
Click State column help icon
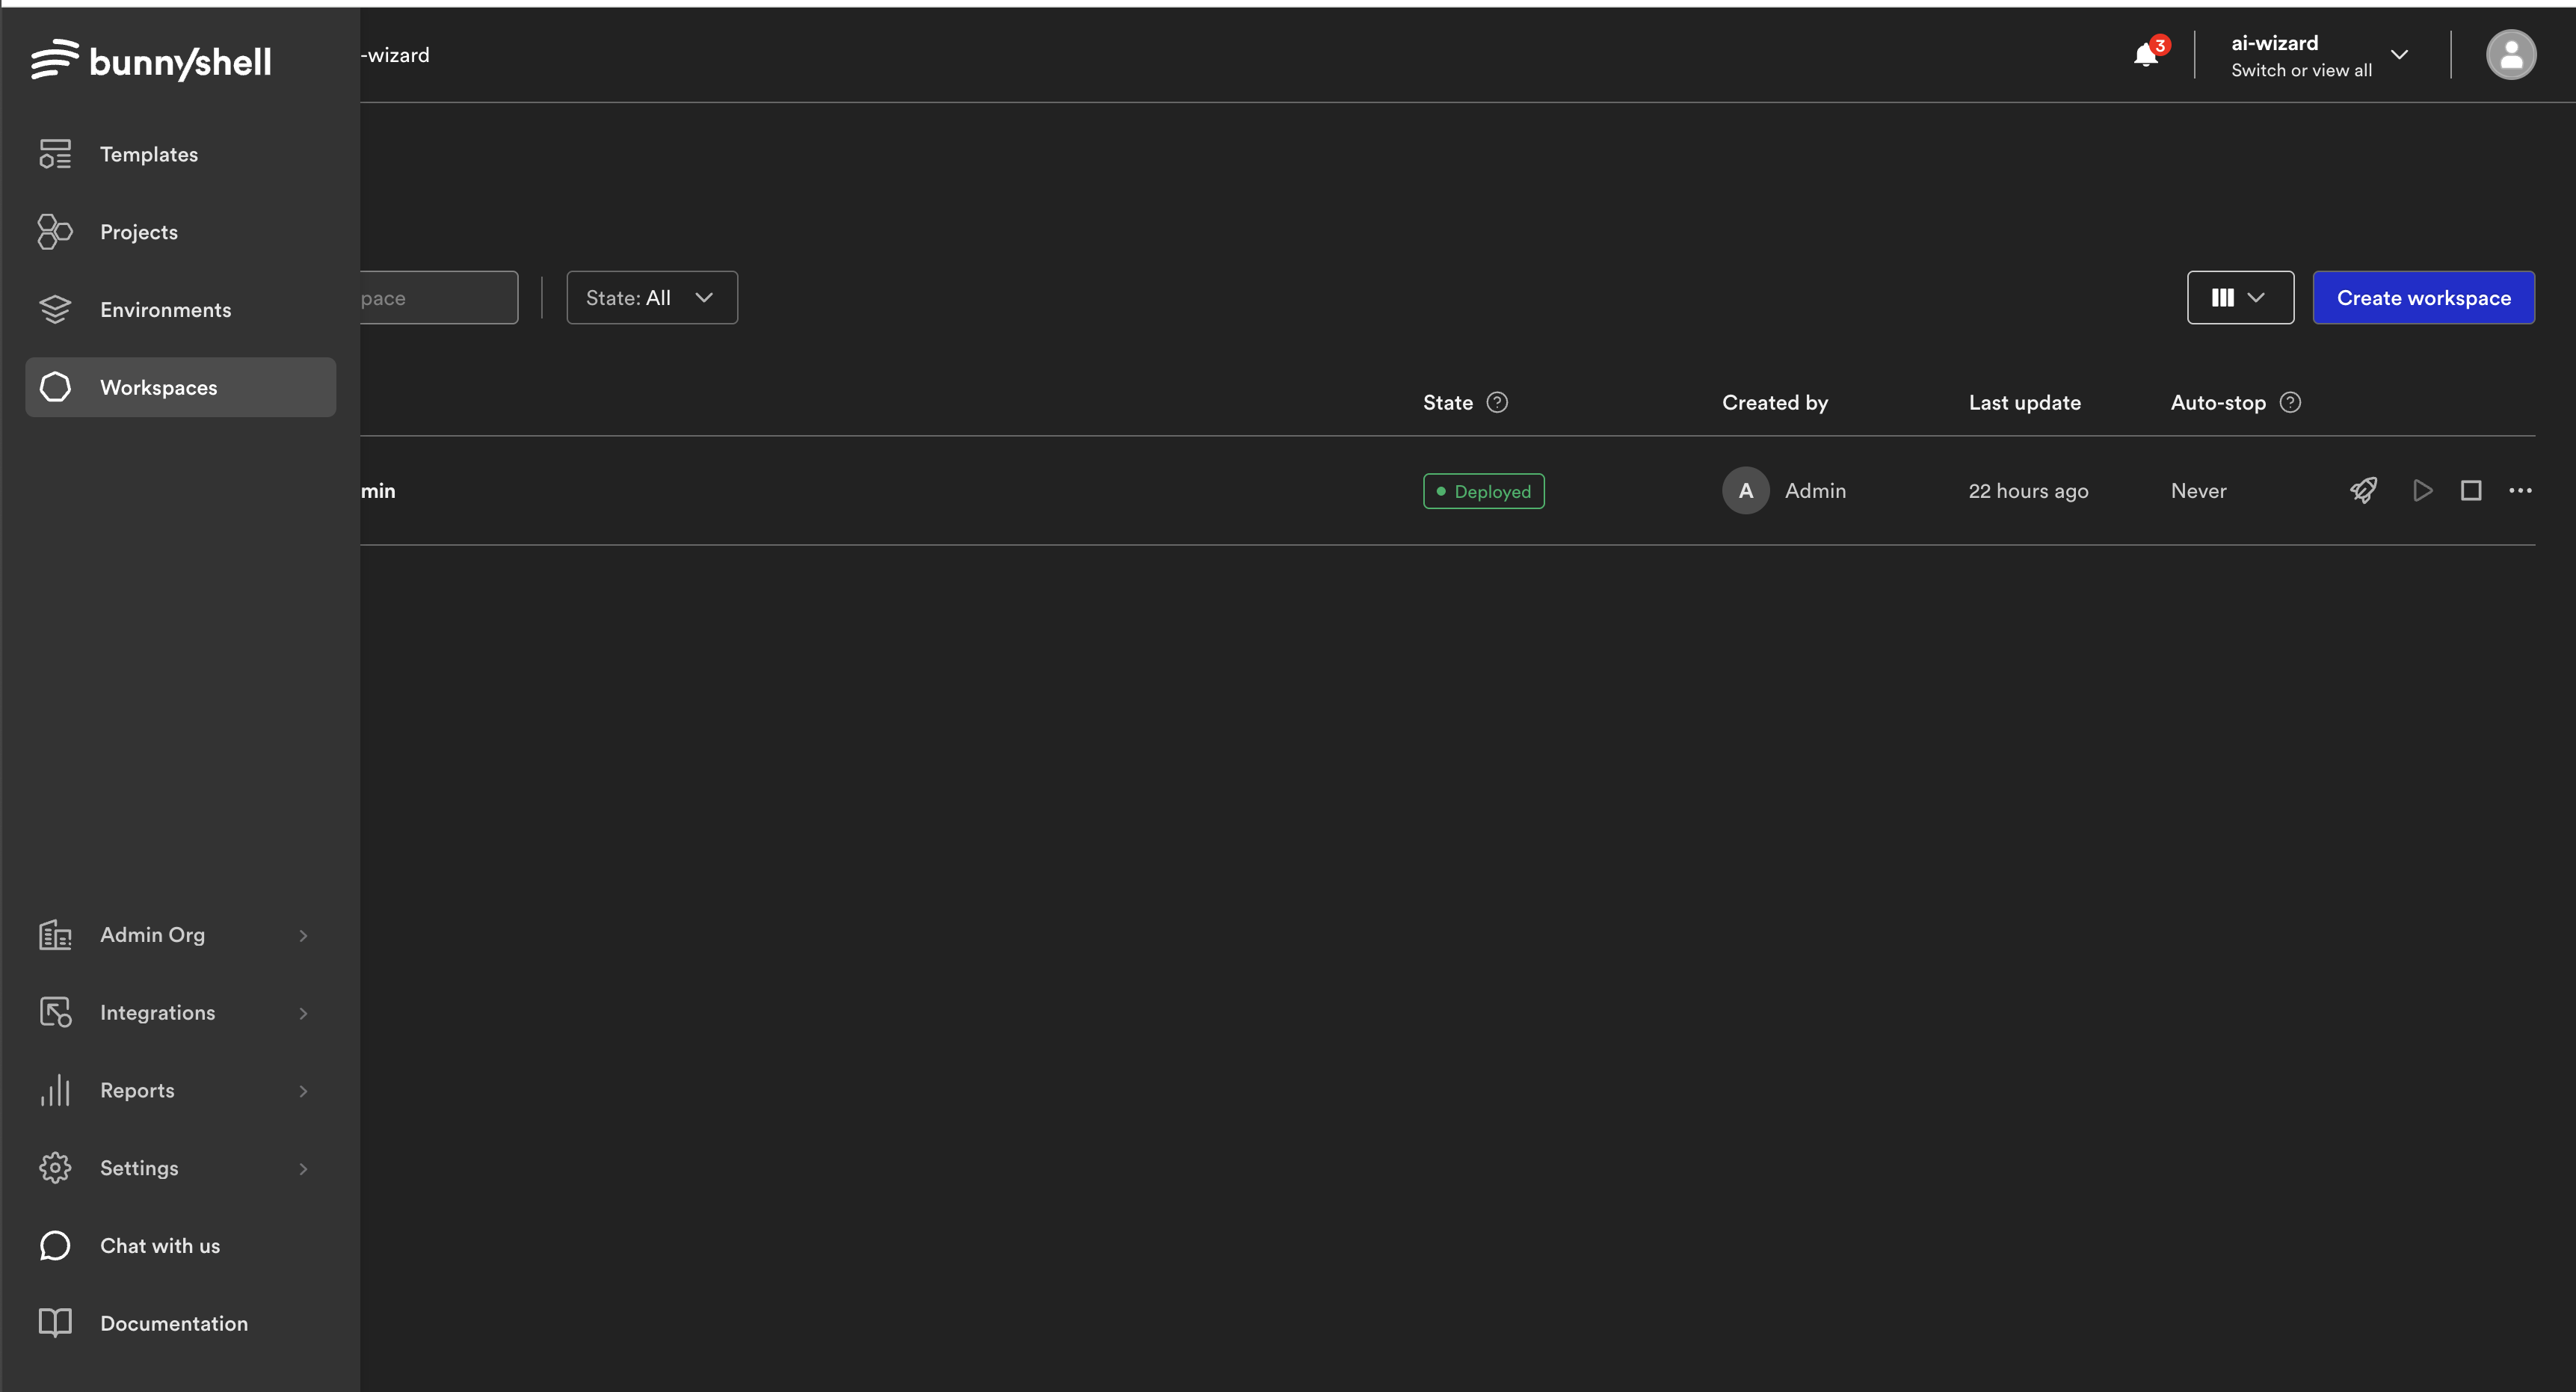[1497, 402]
